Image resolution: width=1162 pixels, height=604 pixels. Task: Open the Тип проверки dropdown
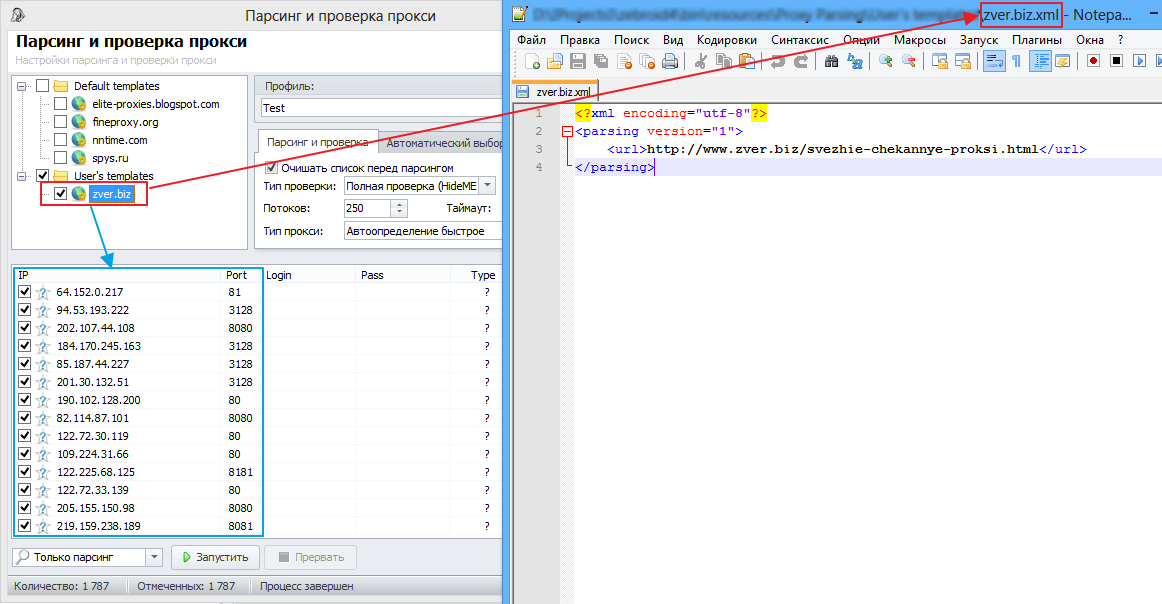[487, 186]
